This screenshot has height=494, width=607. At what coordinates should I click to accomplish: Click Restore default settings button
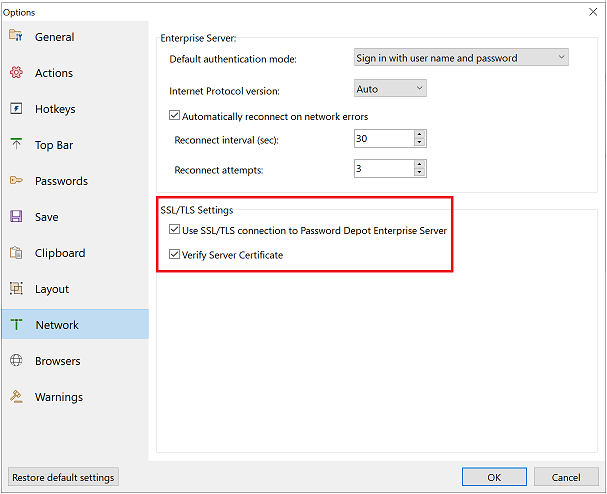(63, 477)
